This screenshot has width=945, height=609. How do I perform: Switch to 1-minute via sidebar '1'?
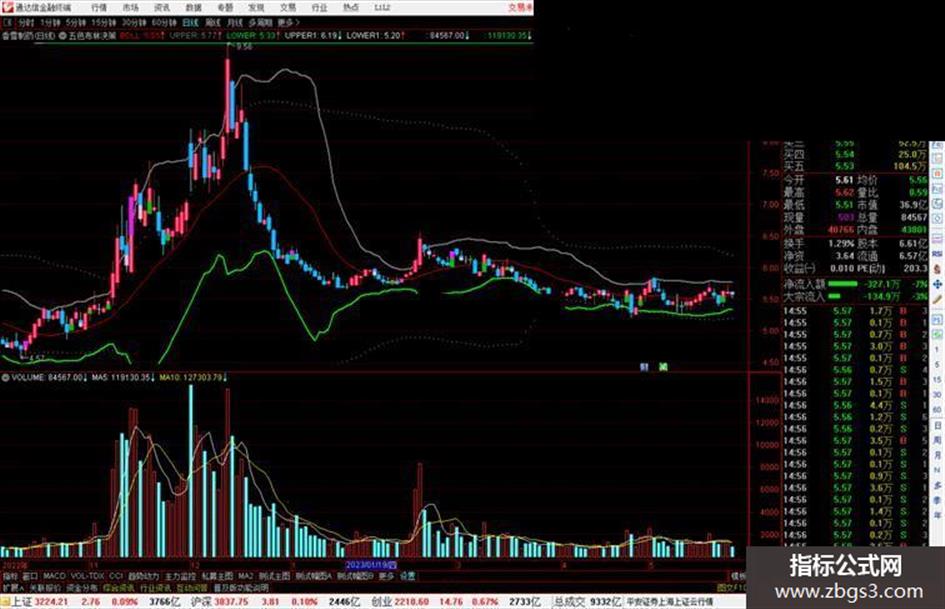point(937,350)
